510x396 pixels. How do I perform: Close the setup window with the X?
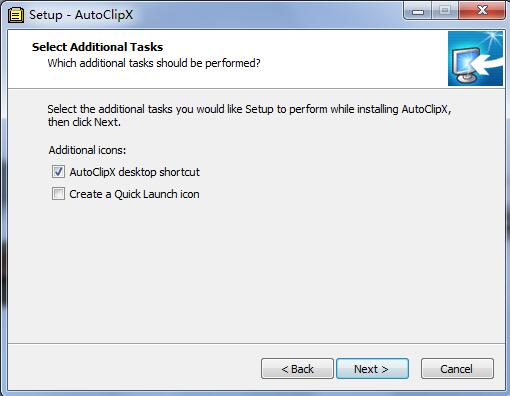[x=482, y=11]
